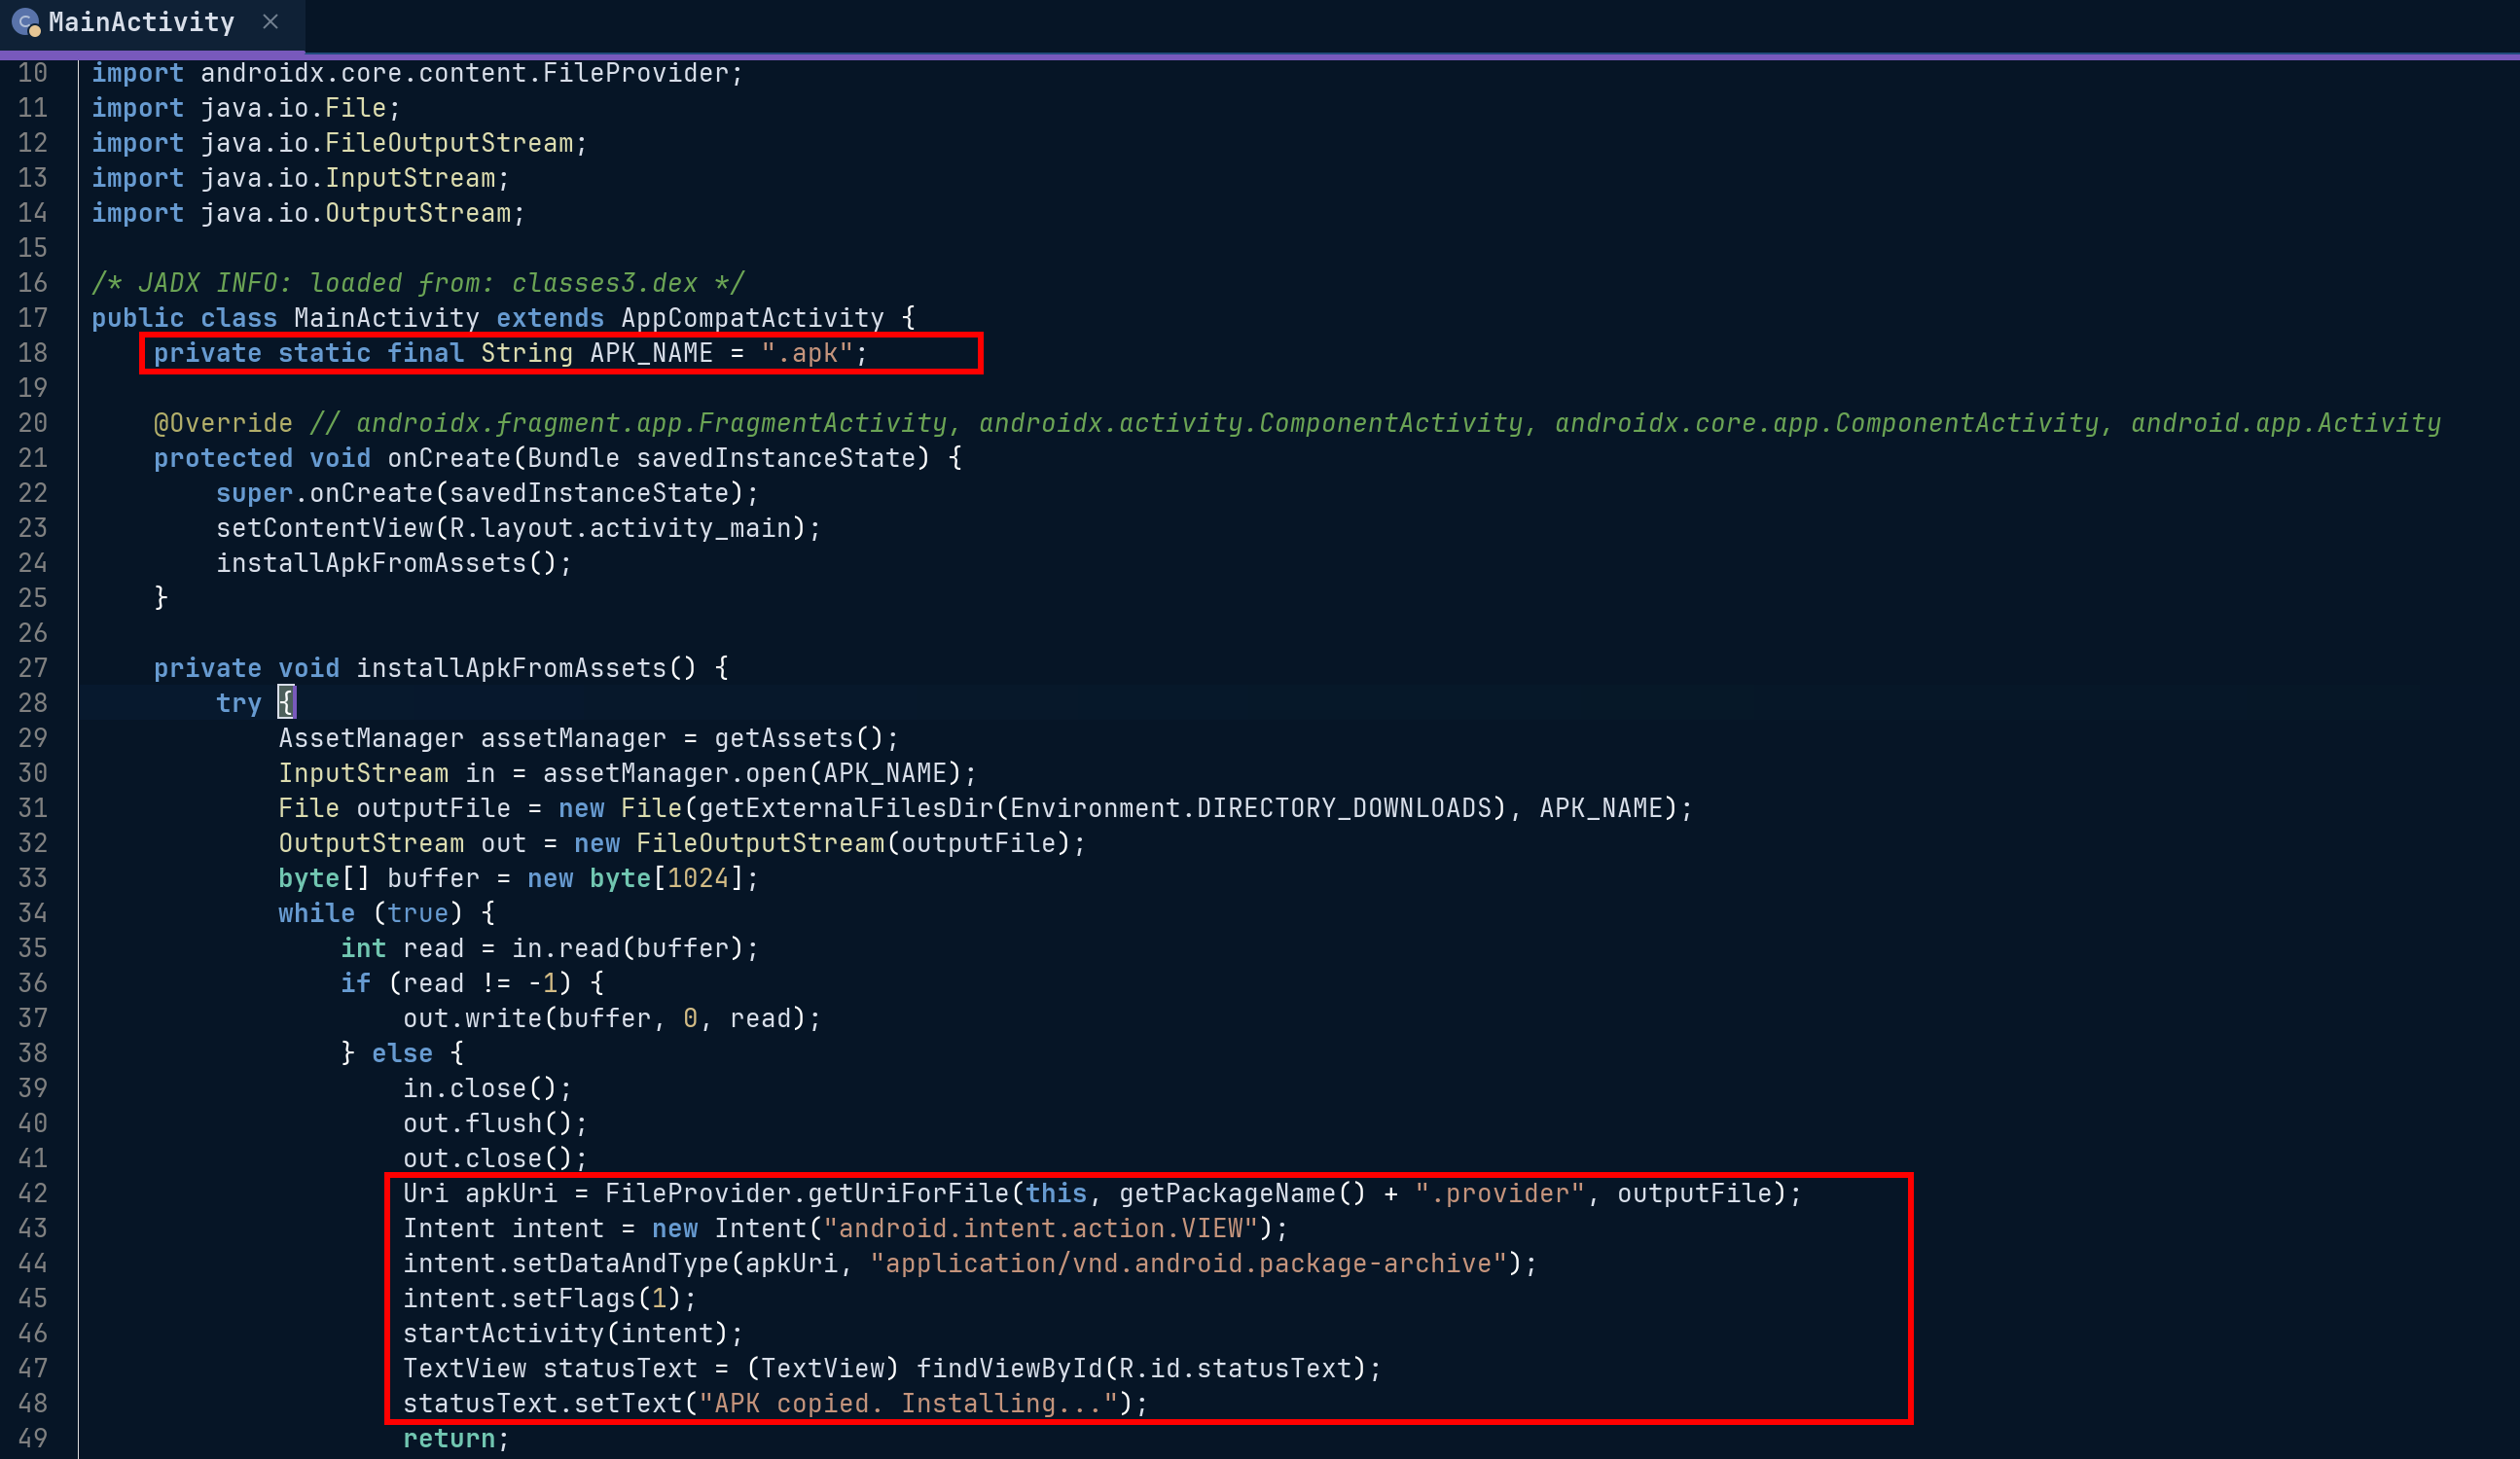Click out.write(buffer, 0, read) line
The width and height of the screenshot is (2520, 1459).
pyautogui.click(x=612, y=1018)
